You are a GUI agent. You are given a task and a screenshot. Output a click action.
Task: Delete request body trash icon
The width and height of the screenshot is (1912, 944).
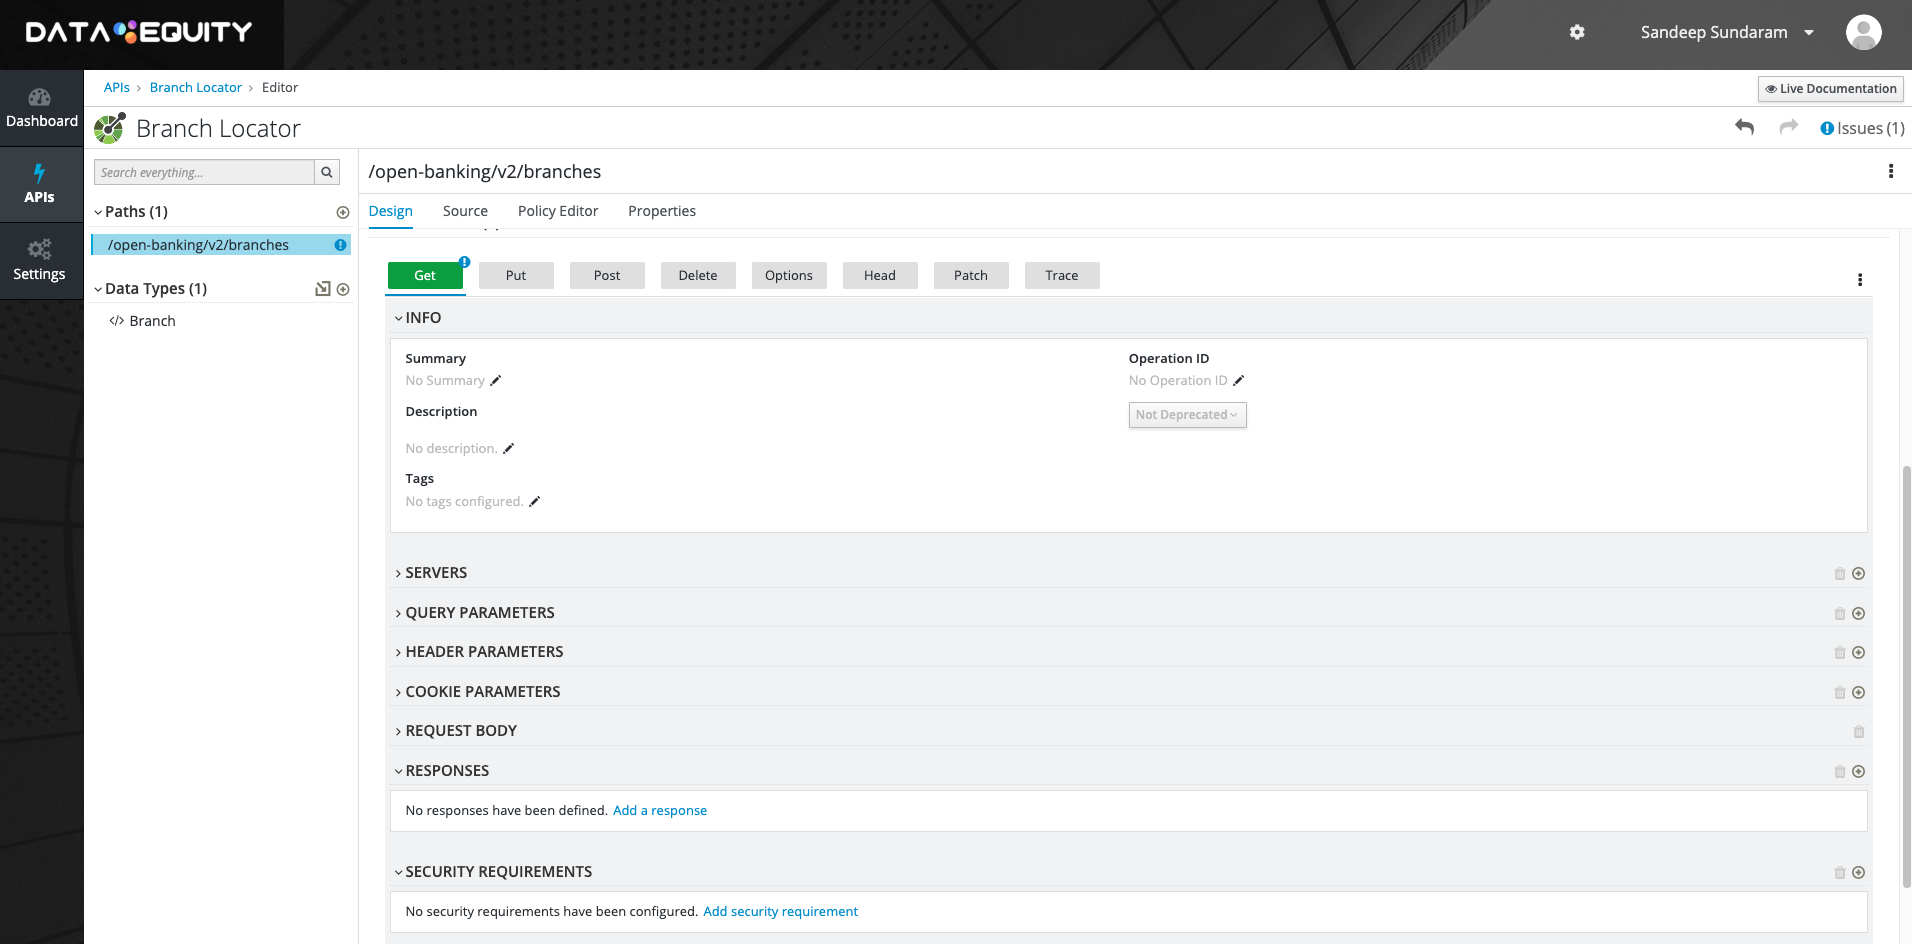click(x=1858, y=731)
